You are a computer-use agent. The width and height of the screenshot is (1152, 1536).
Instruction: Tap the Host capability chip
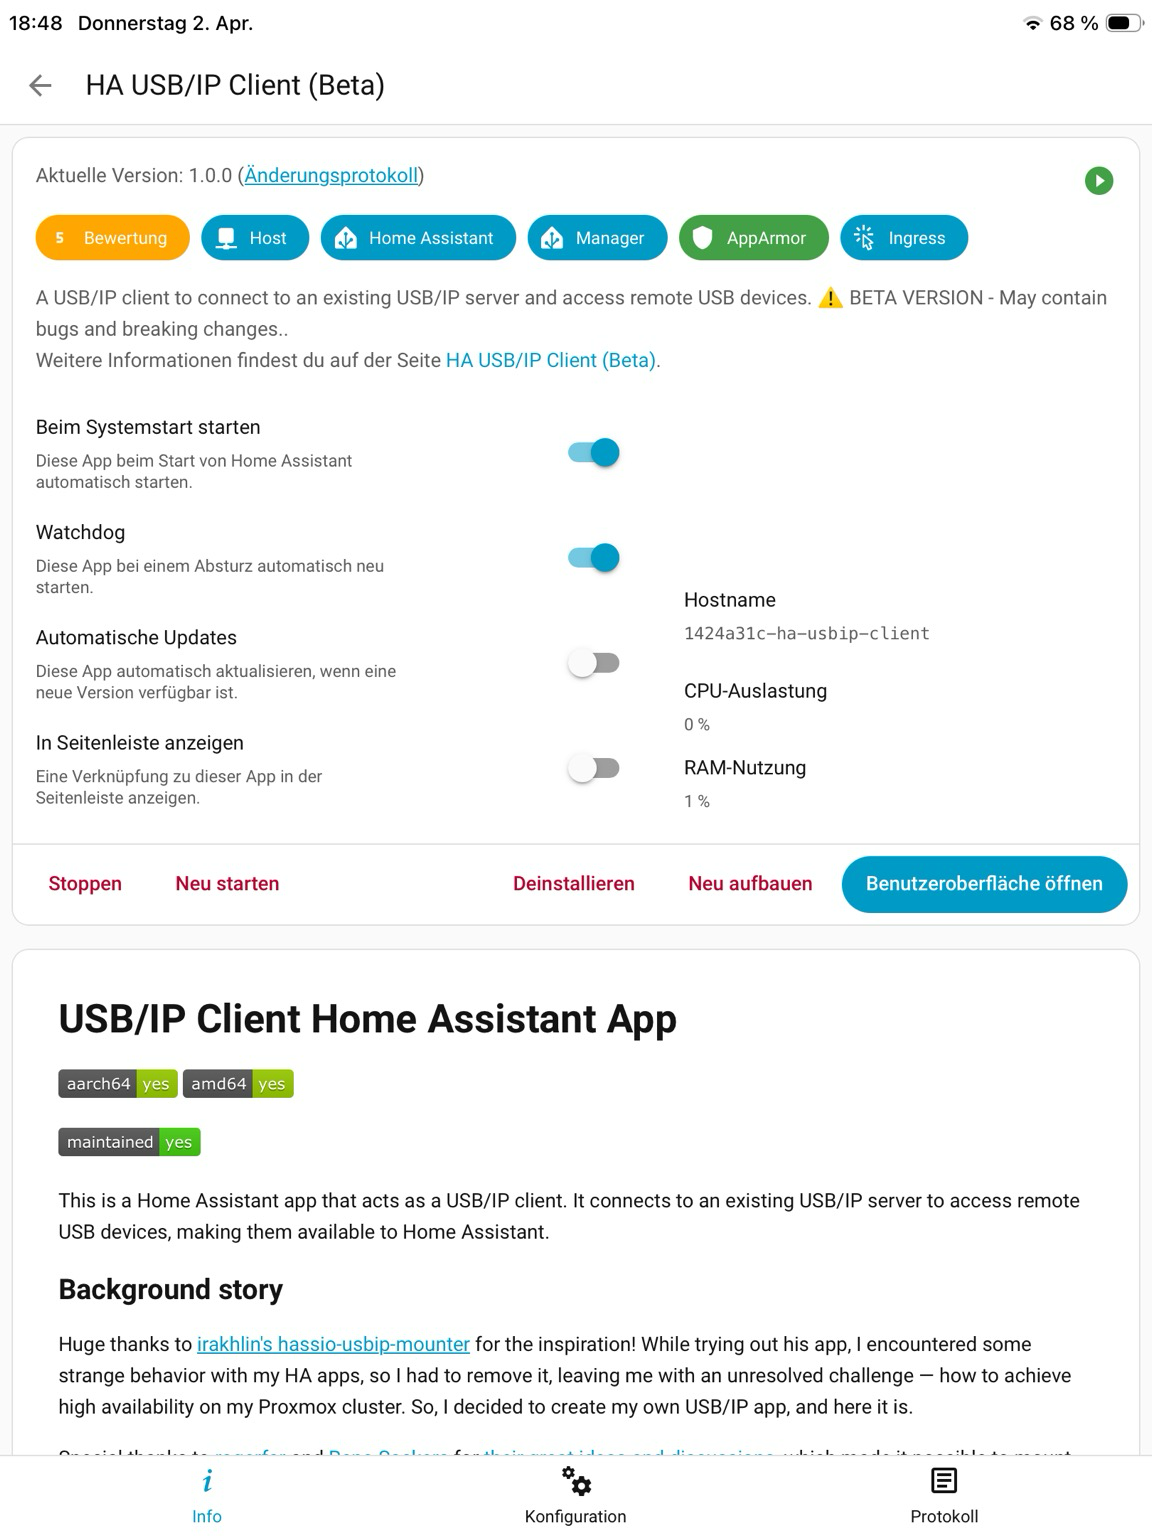[254, 238]
